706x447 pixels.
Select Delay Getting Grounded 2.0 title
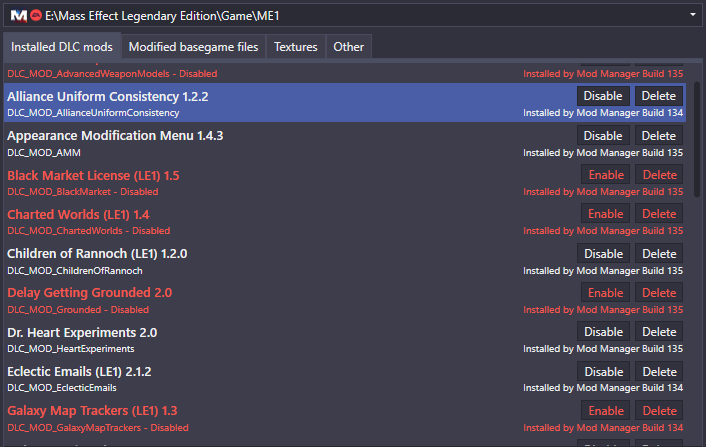(89, 293)
